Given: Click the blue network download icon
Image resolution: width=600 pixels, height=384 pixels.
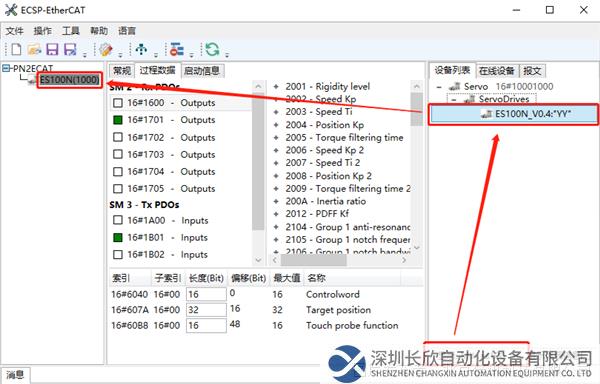Looking at the screenshot, I should (x=141, y=49).
